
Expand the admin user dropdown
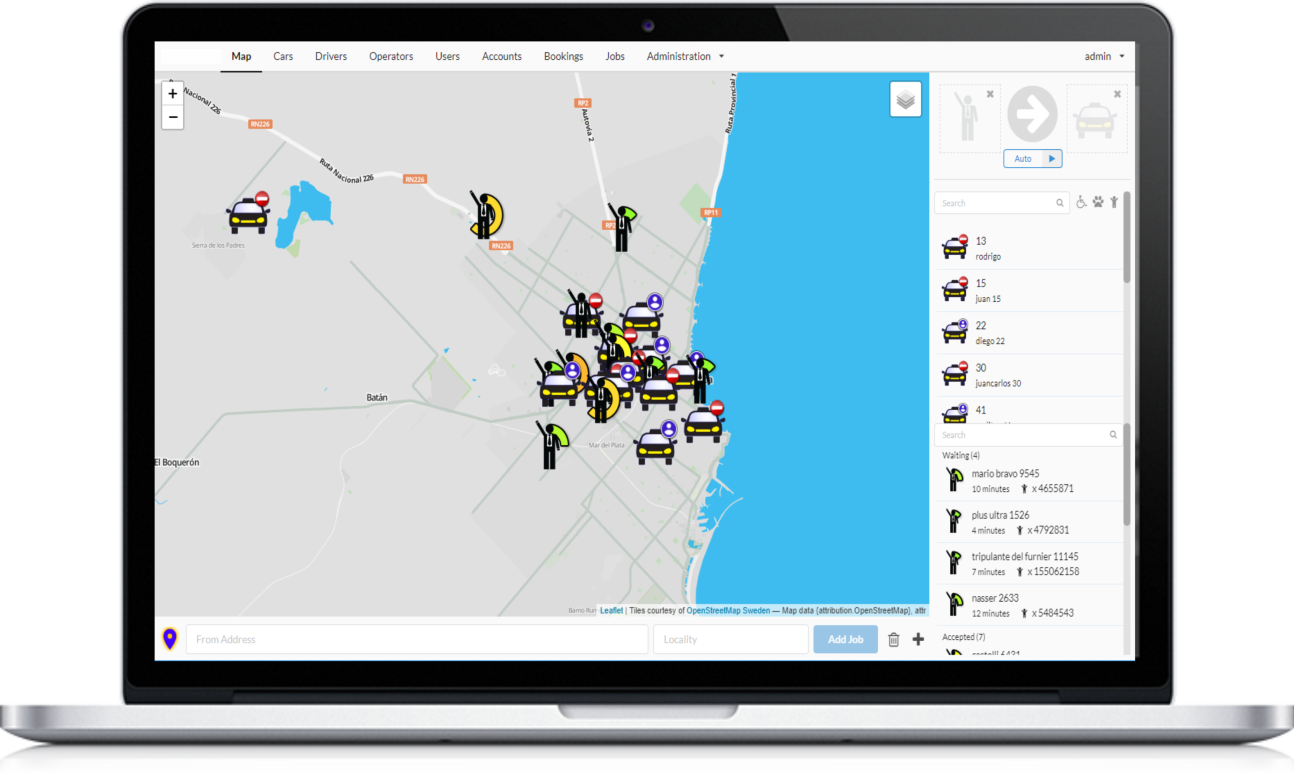pyautogui.click(x=1104, y=57)
